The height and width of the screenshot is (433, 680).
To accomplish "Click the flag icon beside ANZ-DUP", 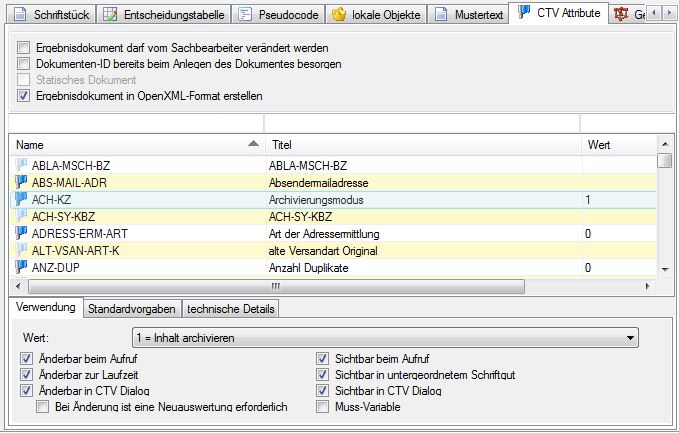I will point(22,267).
